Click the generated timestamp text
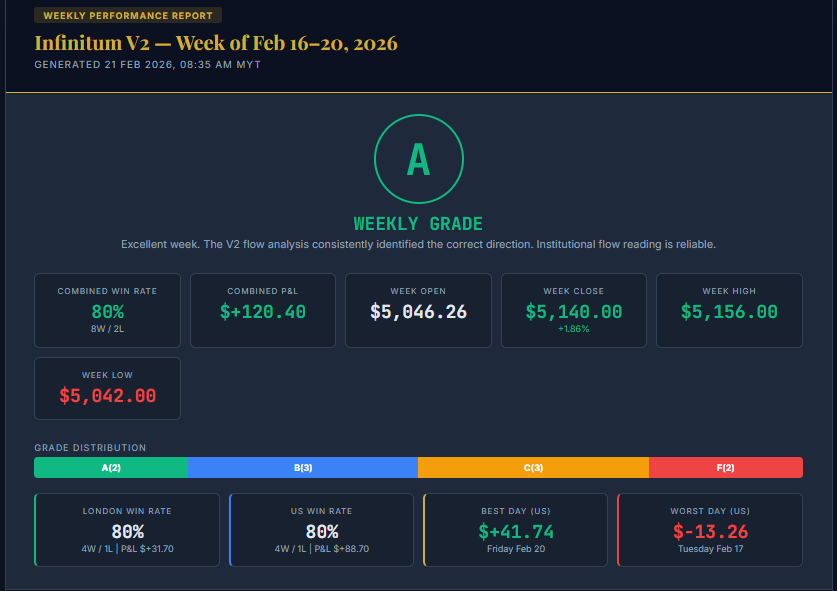Image resolution: width=837 pixels, height=591 pixels. pyautogui.click(x=148, y=64)
